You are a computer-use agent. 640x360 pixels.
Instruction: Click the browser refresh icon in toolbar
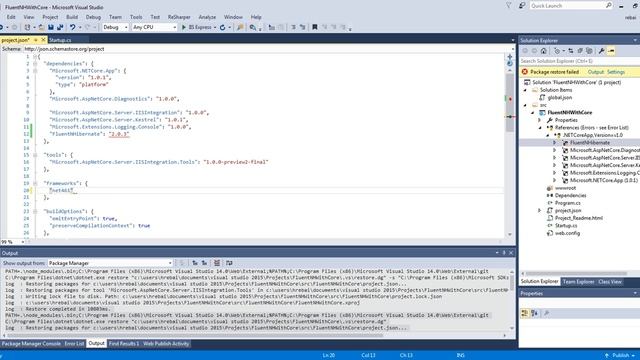222,27
